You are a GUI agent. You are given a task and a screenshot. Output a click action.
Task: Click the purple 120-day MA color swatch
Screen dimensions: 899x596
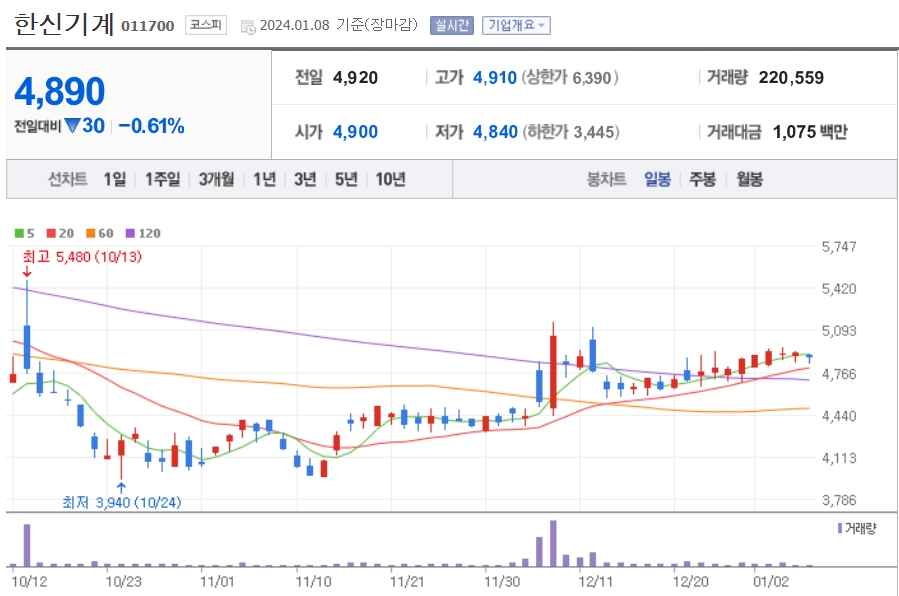click(130, 232)
